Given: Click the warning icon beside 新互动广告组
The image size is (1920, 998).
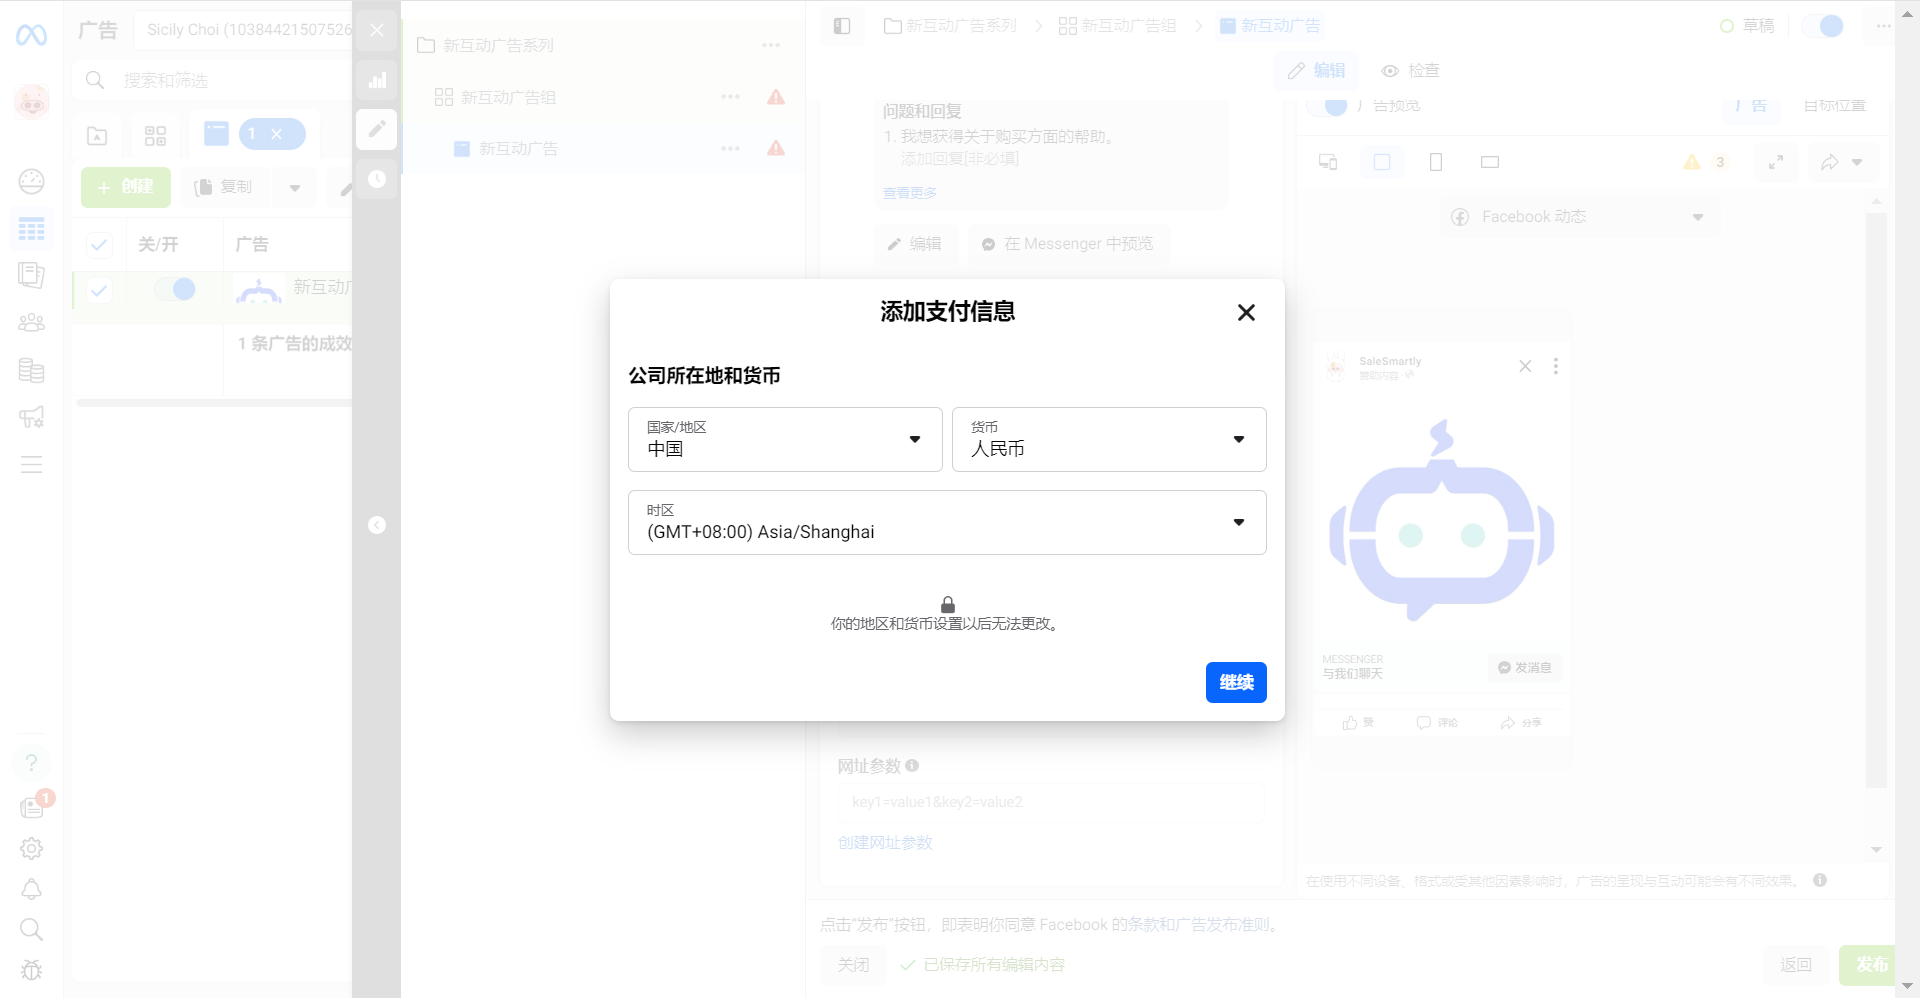Looking at the screenshot, I should click(x=776, y=97).
